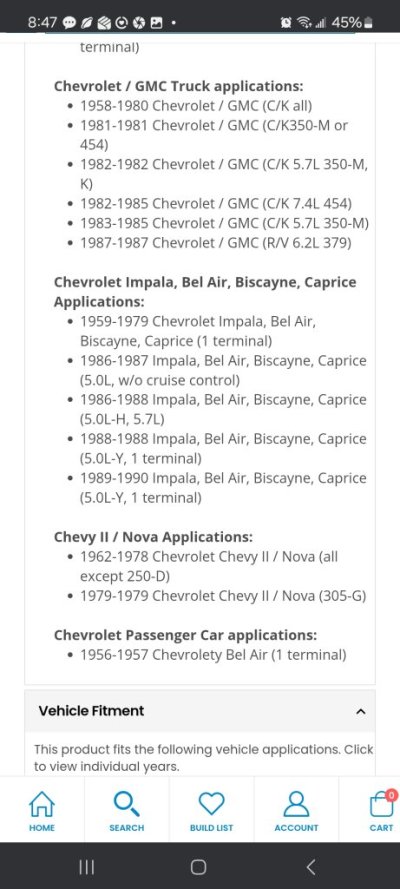400x889 pixels.
Task: Collapse Vehicle Fitment with chevron
Action: click(x=361, y=711)
